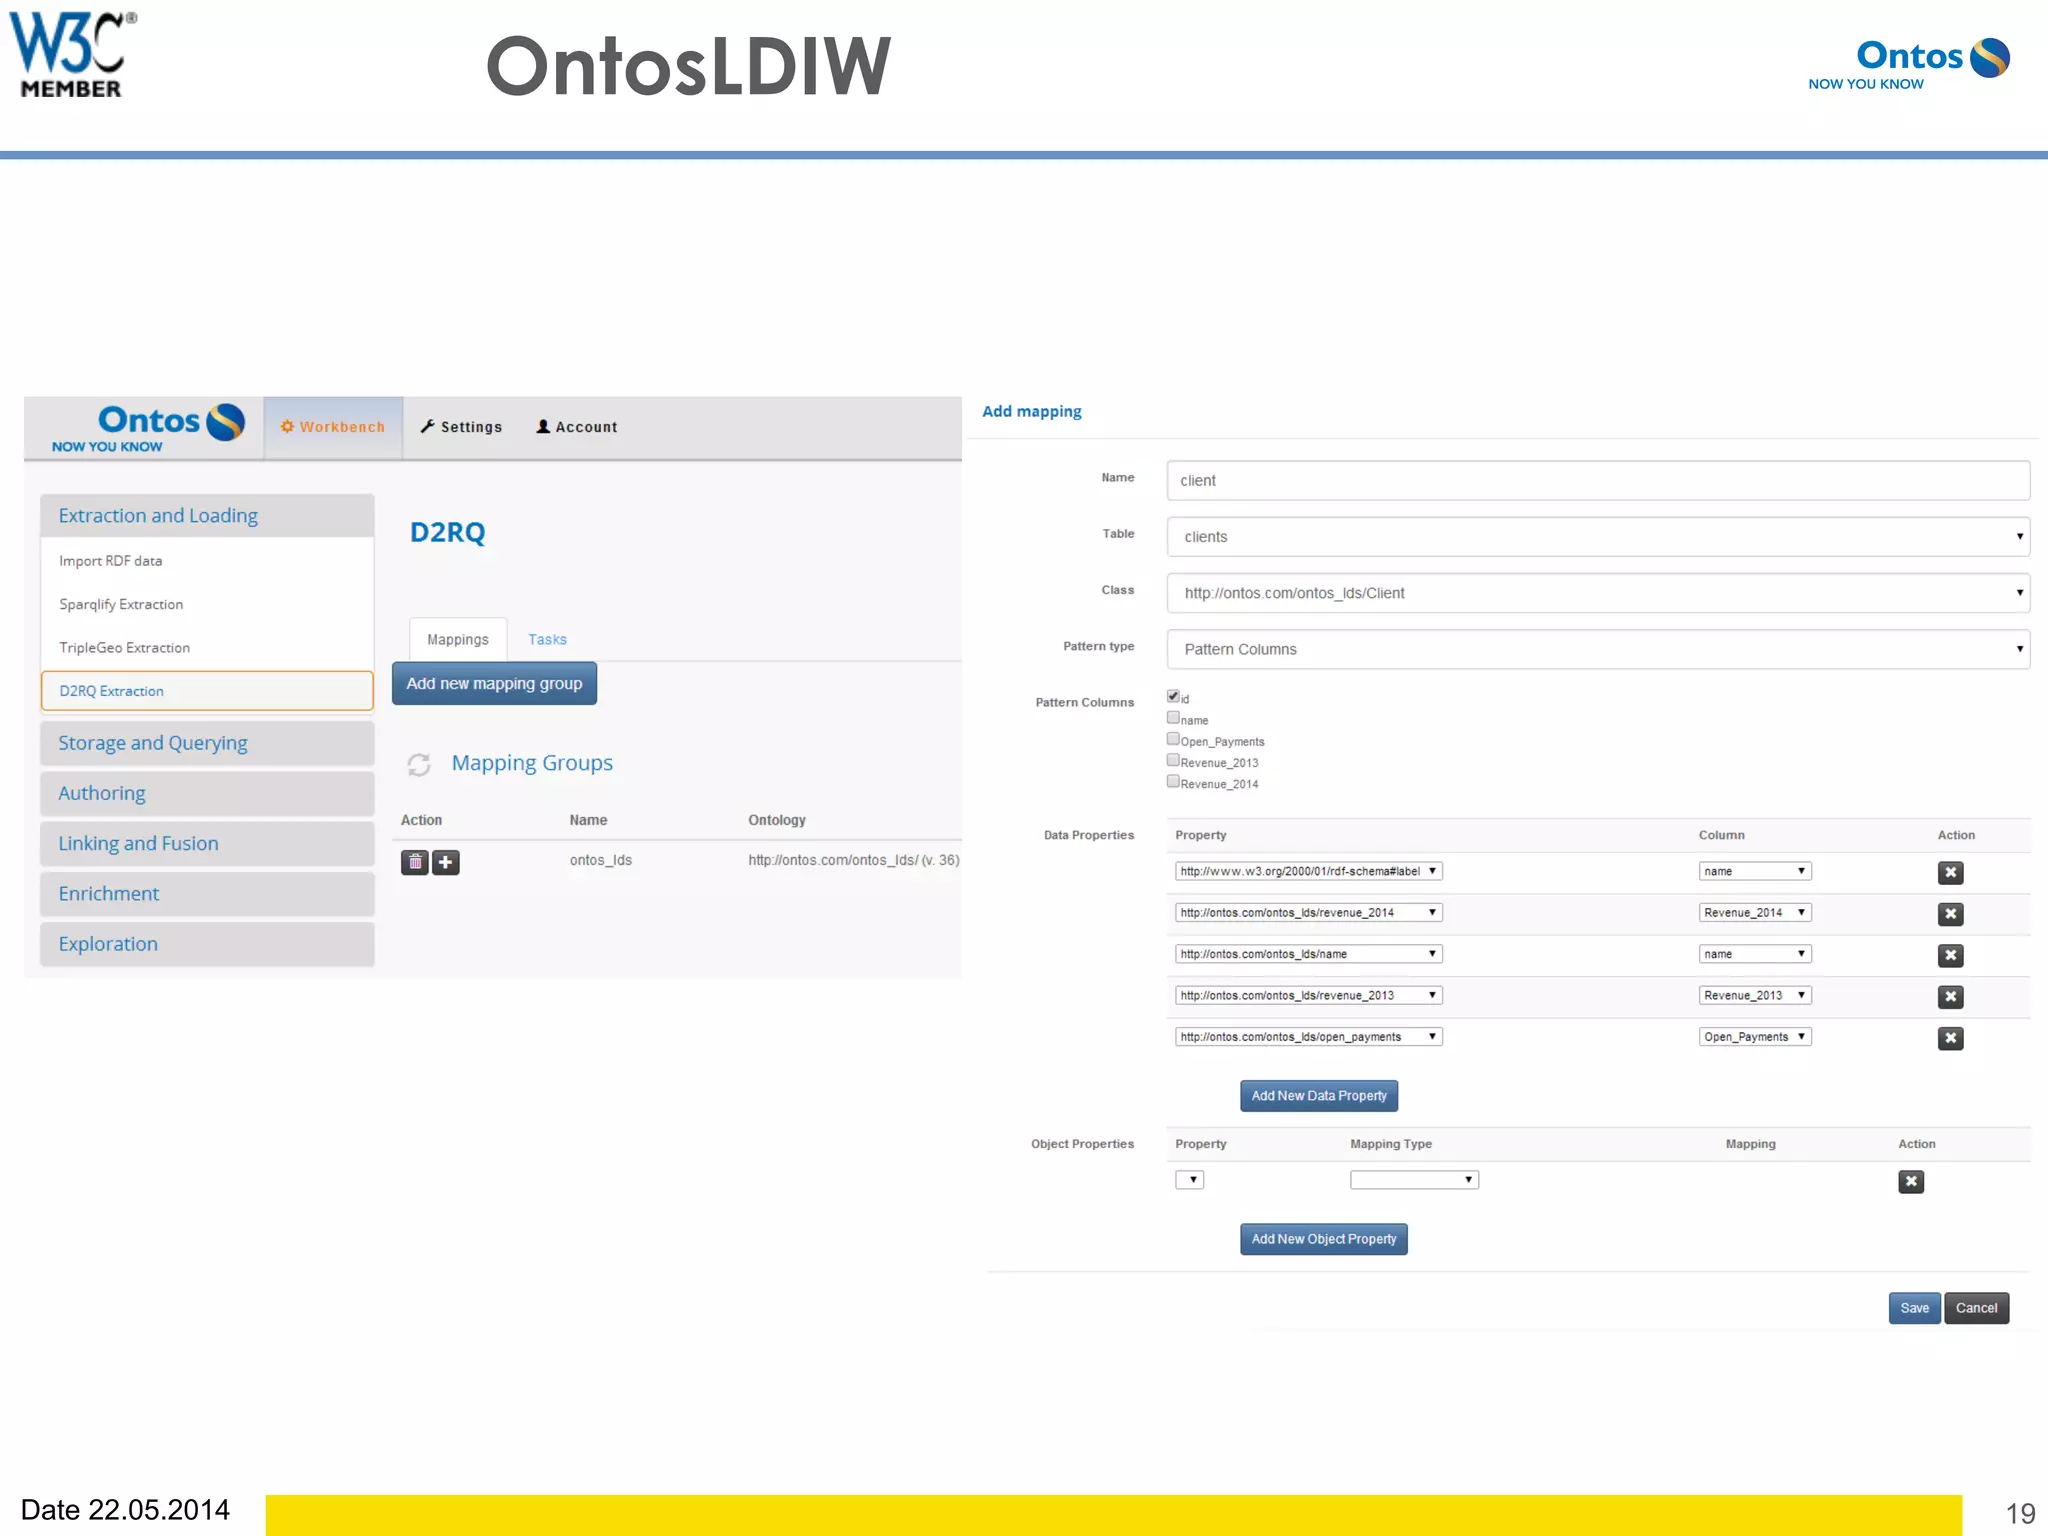2048x1536 pixels.
Task: Open the revenue_2014 property dropdown
Action: (x=1309, y=913)
